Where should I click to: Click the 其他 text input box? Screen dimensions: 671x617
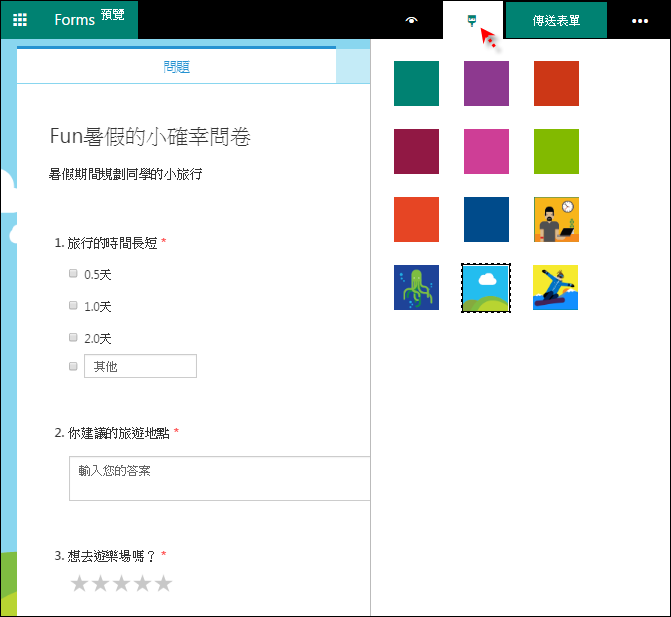(140, 366)
